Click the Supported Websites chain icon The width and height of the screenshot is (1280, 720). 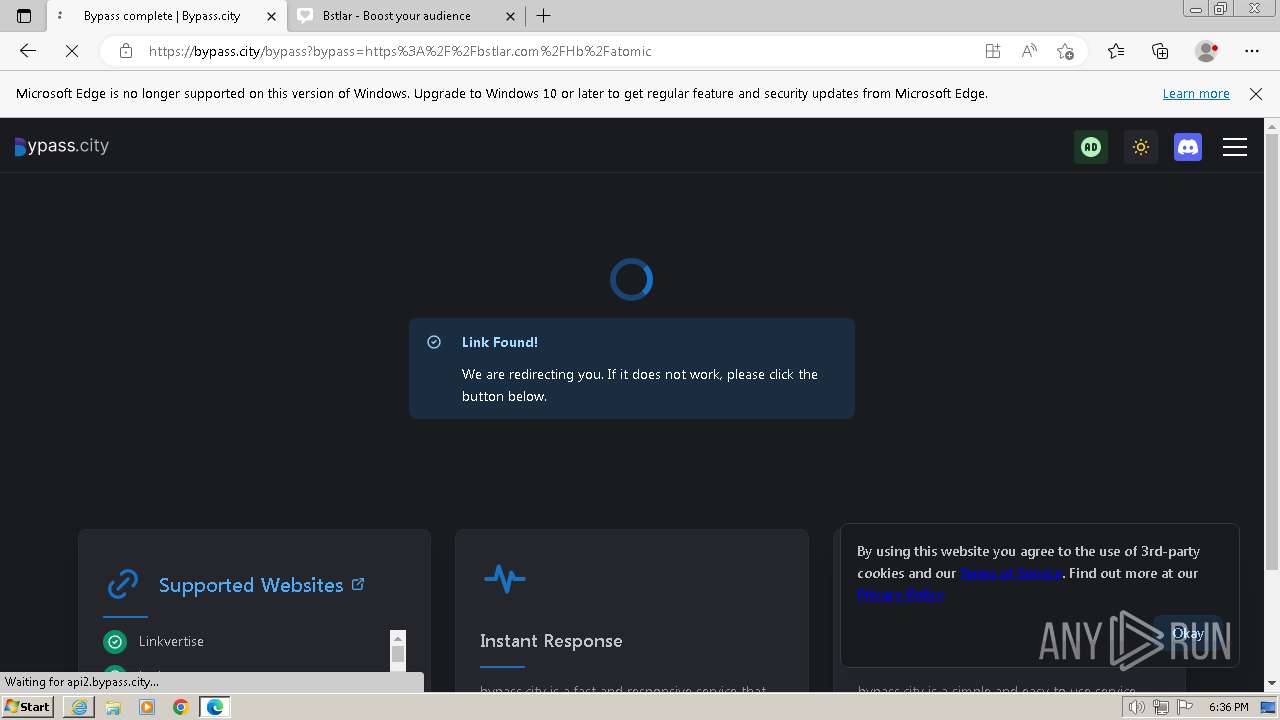tap(123, 584)
